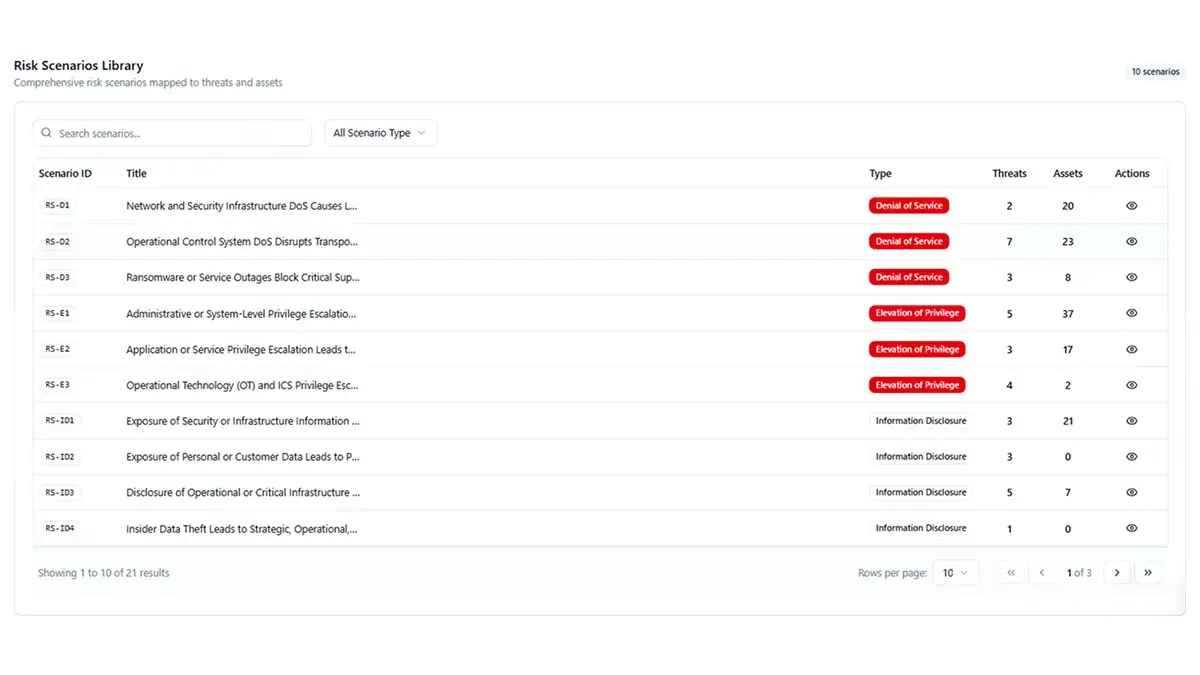Screen dimensions: 1200x675
Task: Go to the first page
Action: 1011,573
